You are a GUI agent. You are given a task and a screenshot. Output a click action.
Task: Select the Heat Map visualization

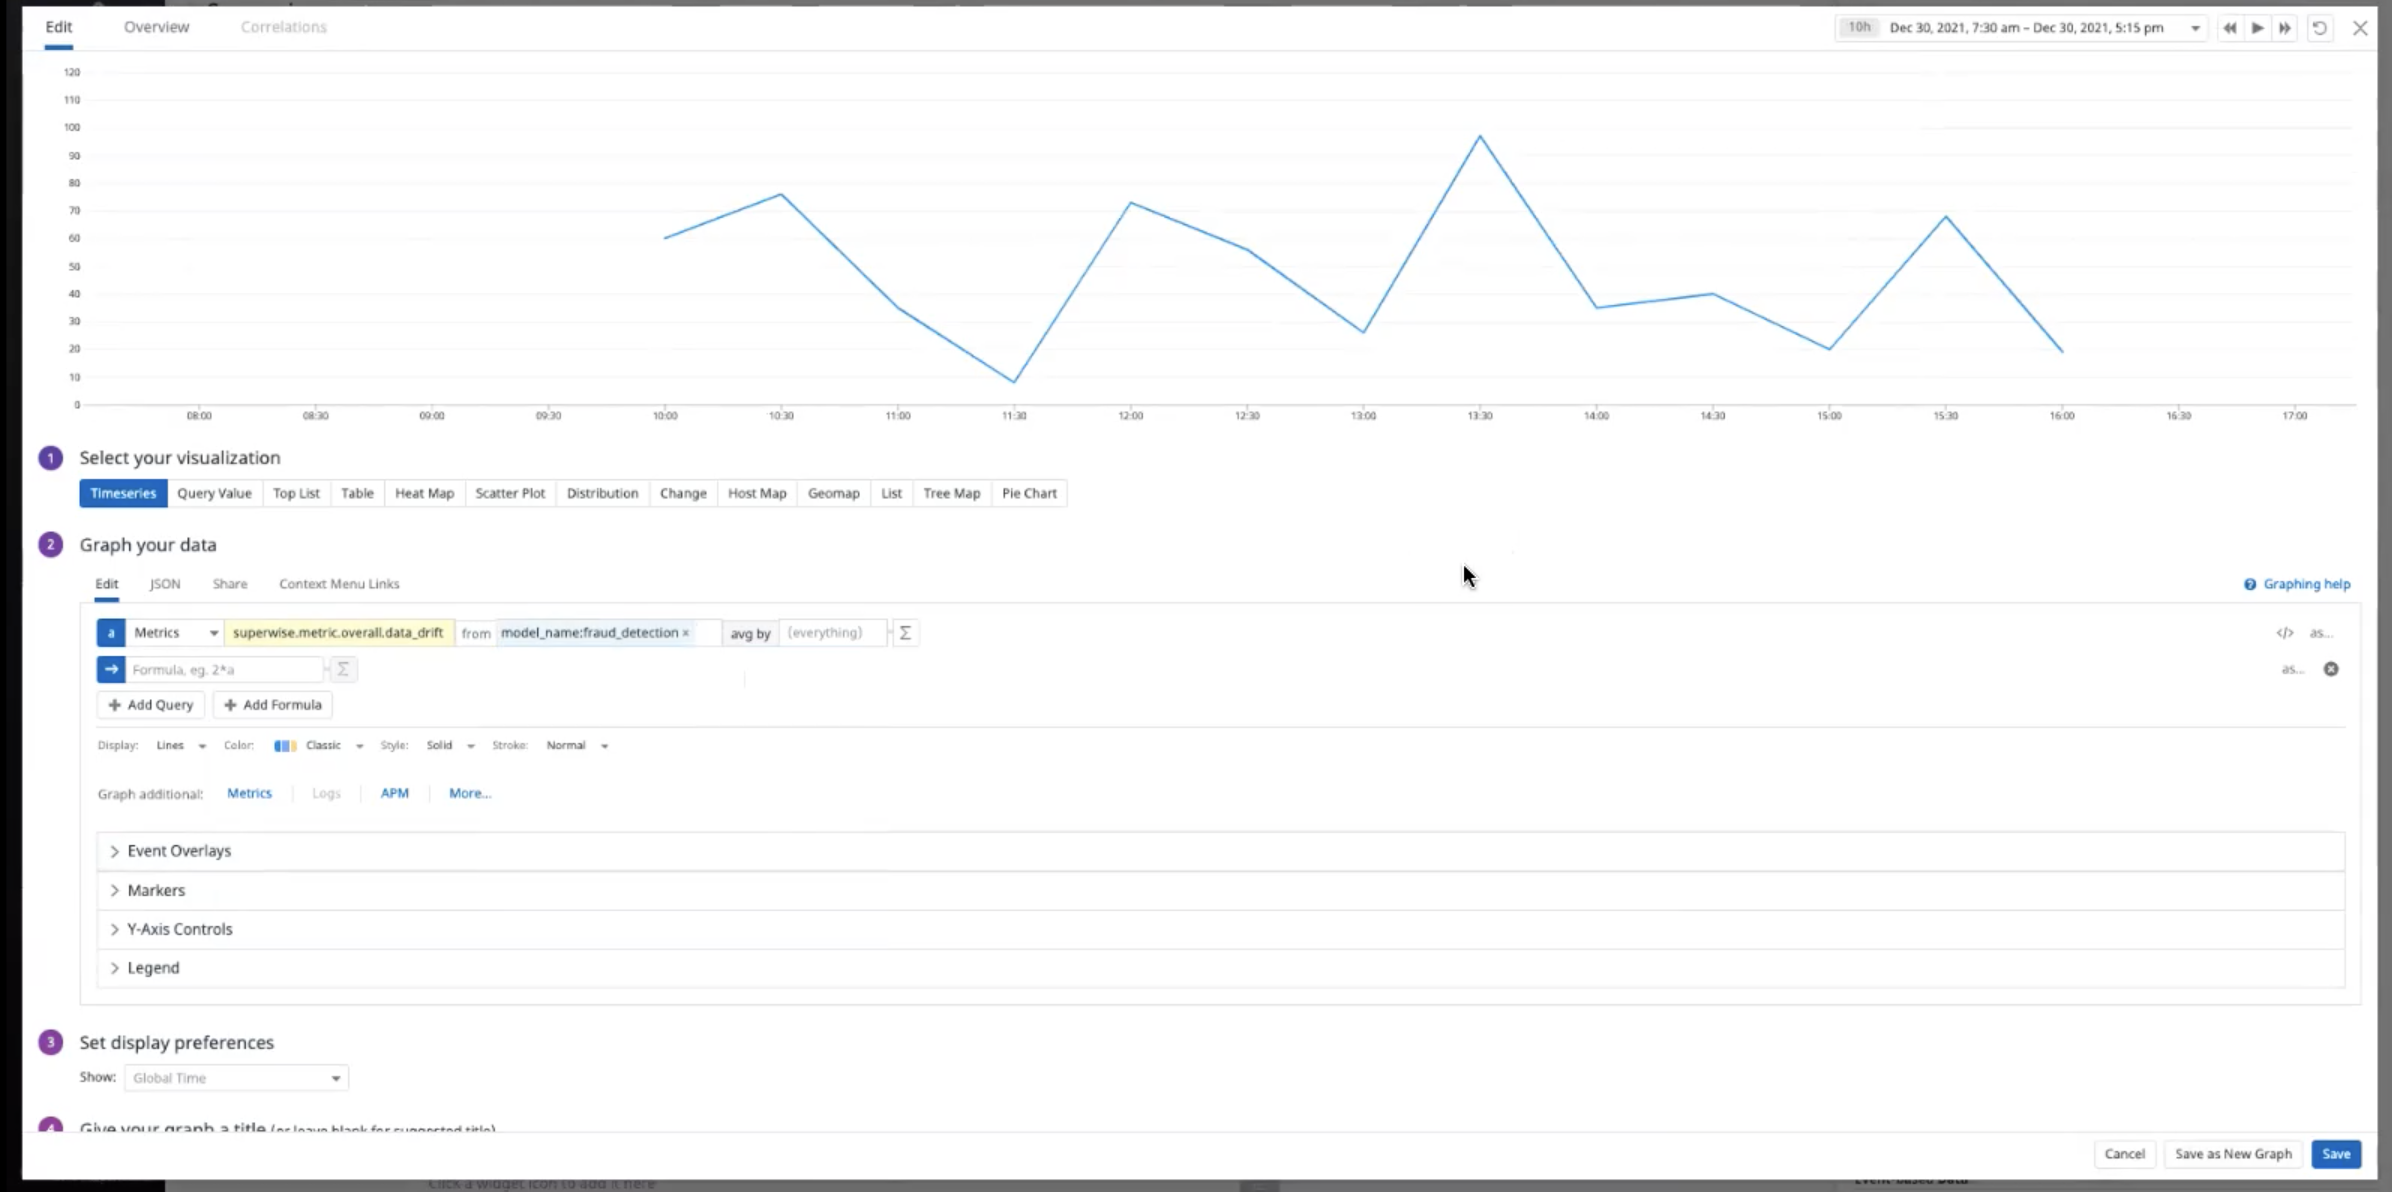424,493
